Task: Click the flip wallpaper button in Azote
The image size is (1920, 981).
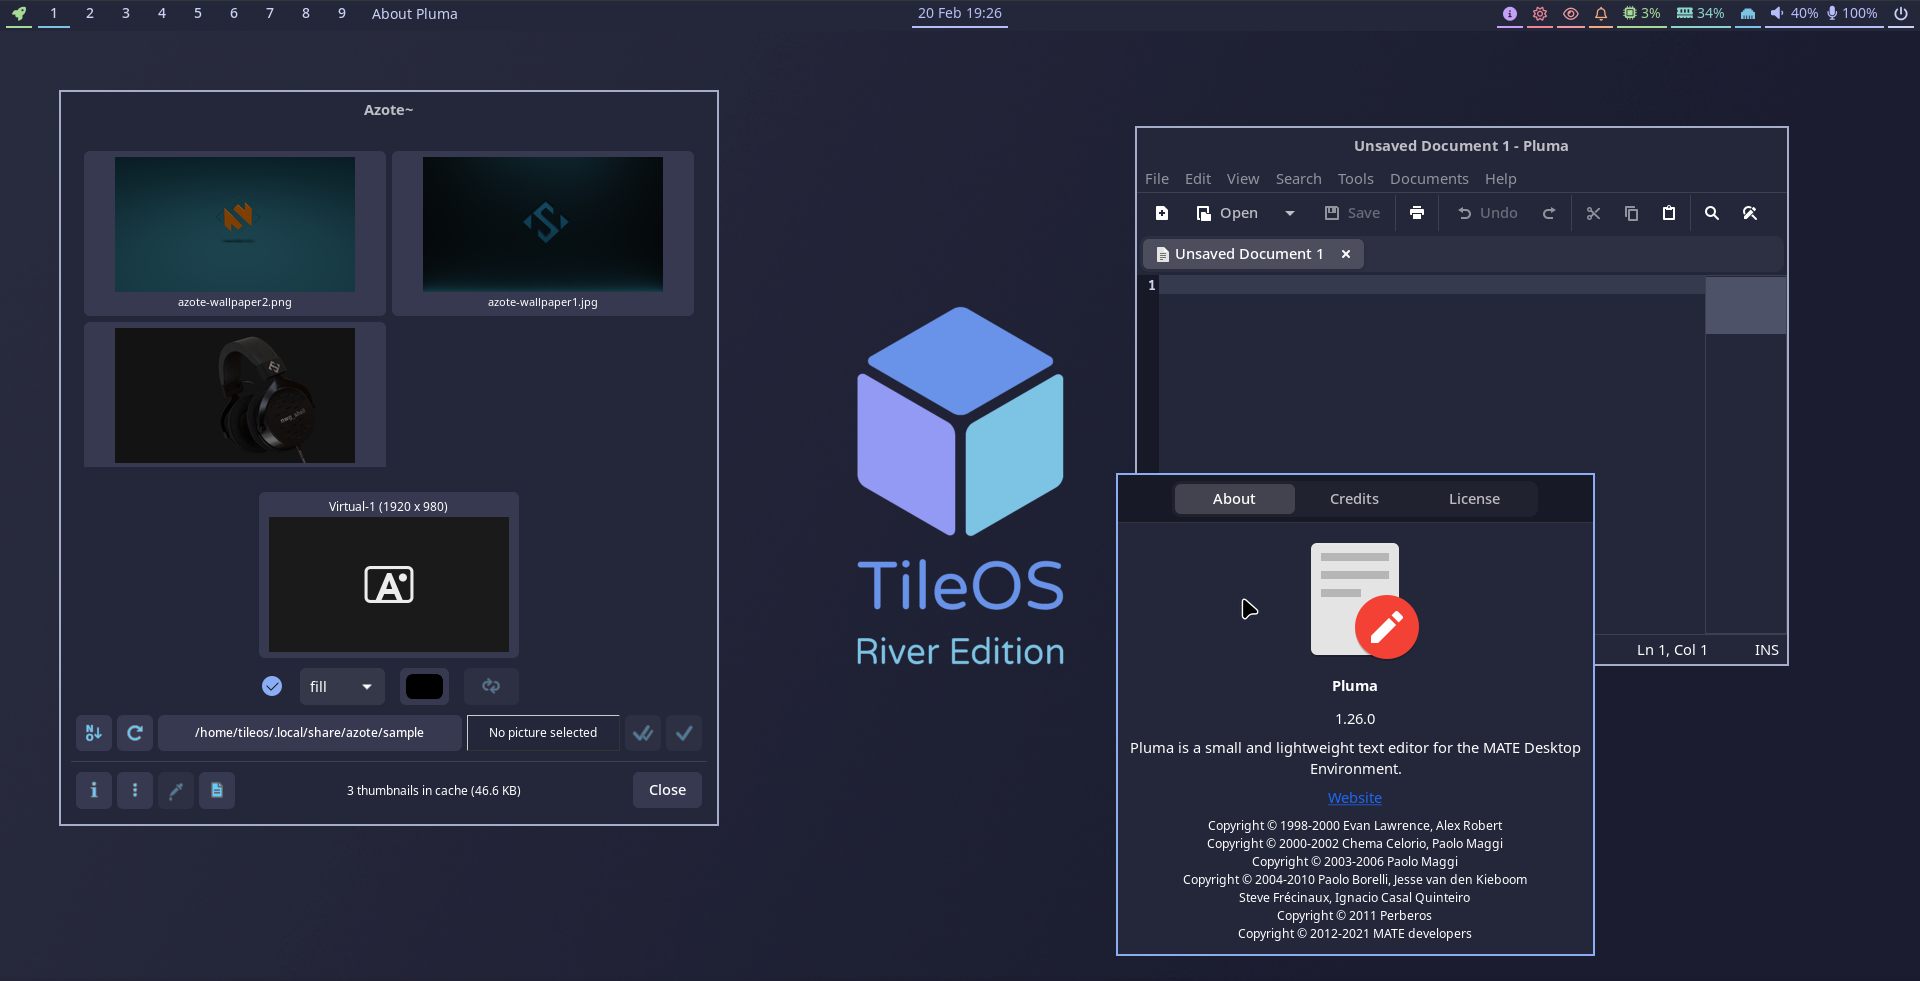Action: (491, 686)
